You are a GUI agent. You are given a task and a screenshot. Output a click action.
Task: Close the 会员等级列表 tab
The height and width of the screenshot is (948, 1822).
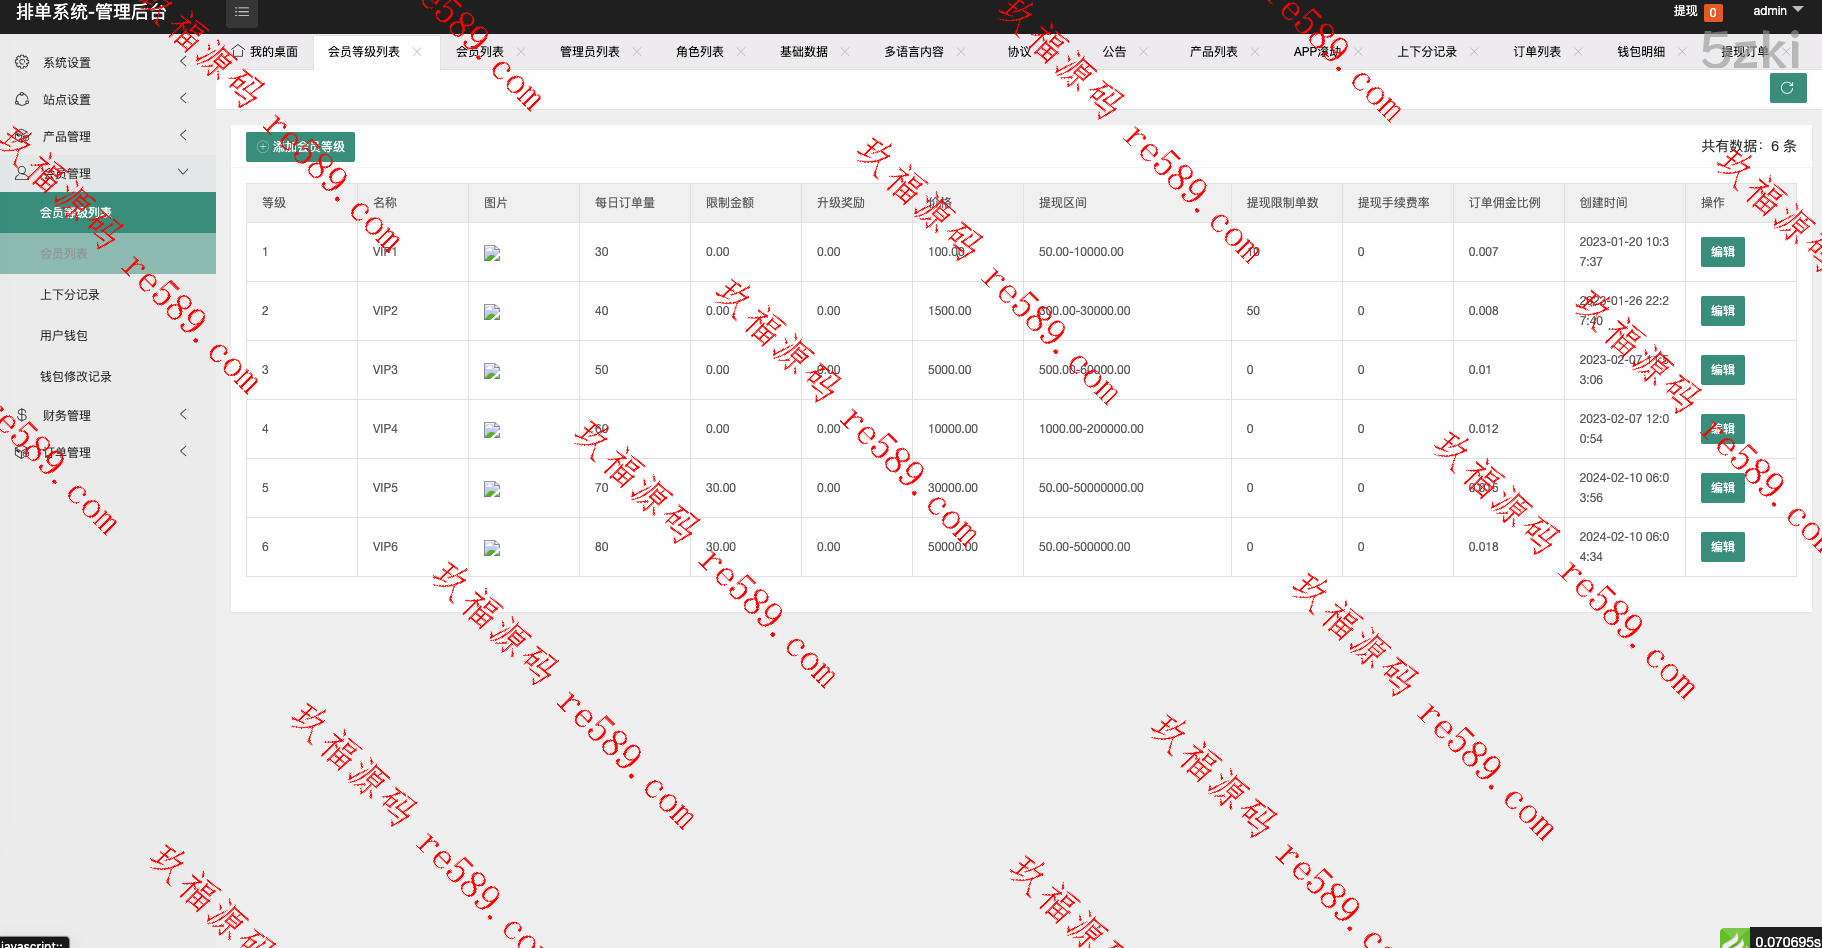(x=417, y=51)
